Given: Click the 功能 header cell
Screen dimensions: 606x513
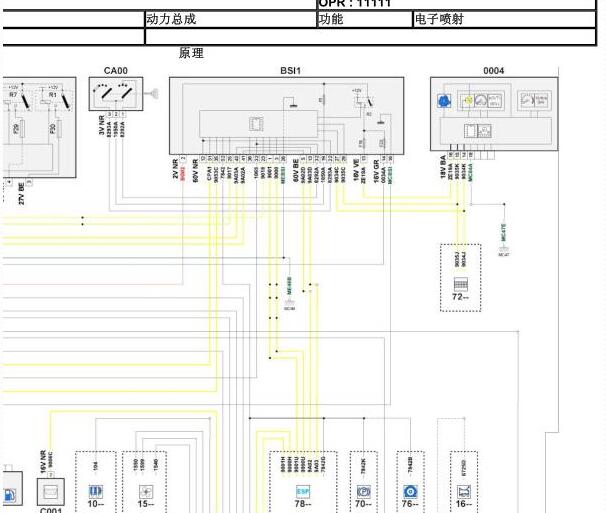Looking at the screenshot, I should [364, 19].
